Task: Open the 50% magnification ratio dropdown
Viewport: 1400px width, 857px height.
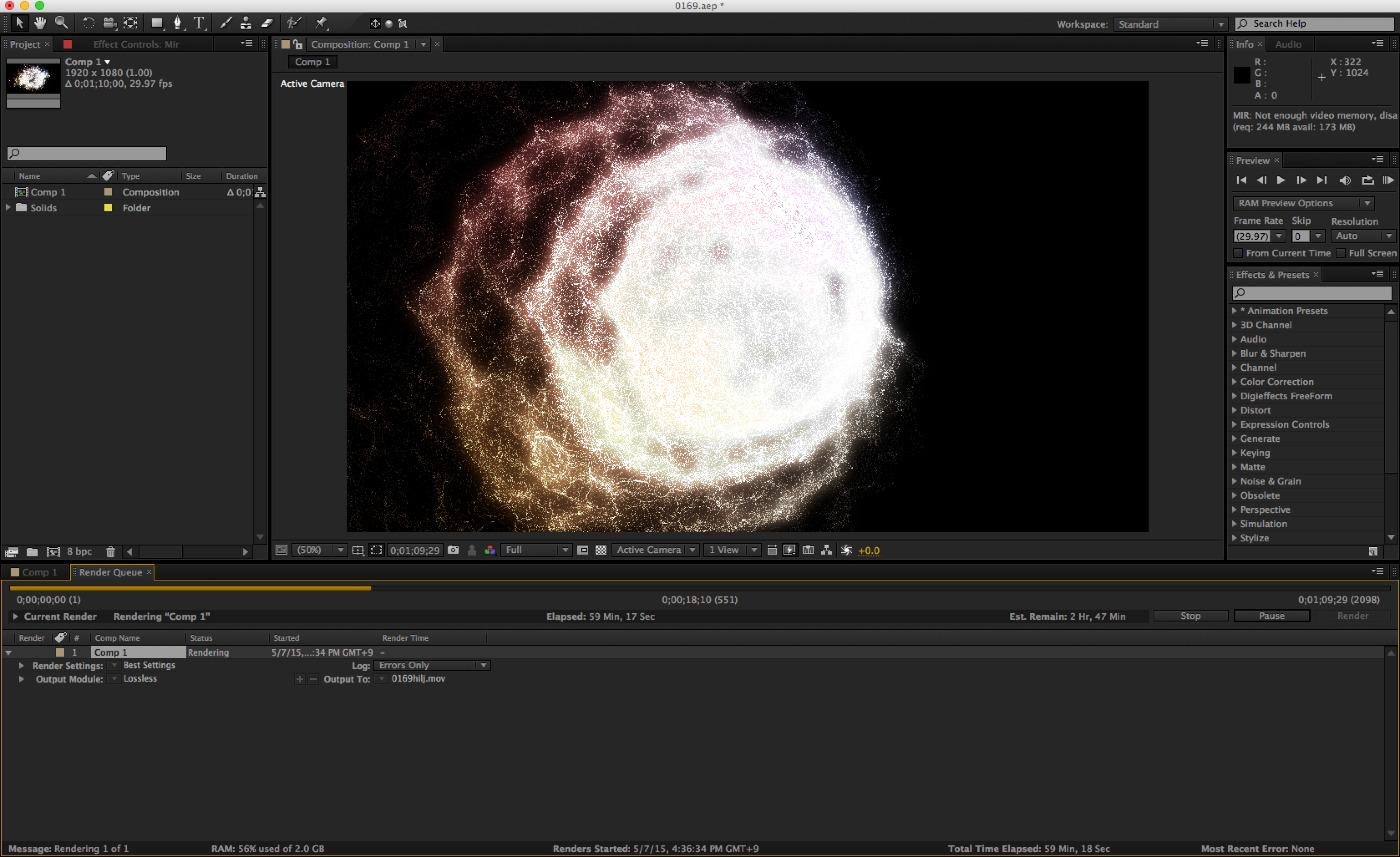Action: 318,549
